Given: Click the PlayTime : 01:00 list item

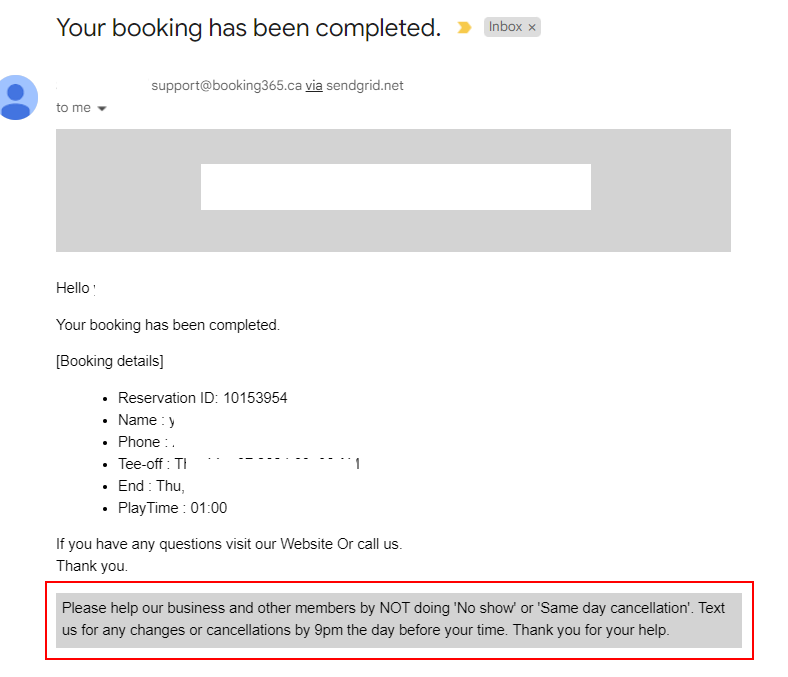Looking at the screenshot, I should (x=172, y=508).
